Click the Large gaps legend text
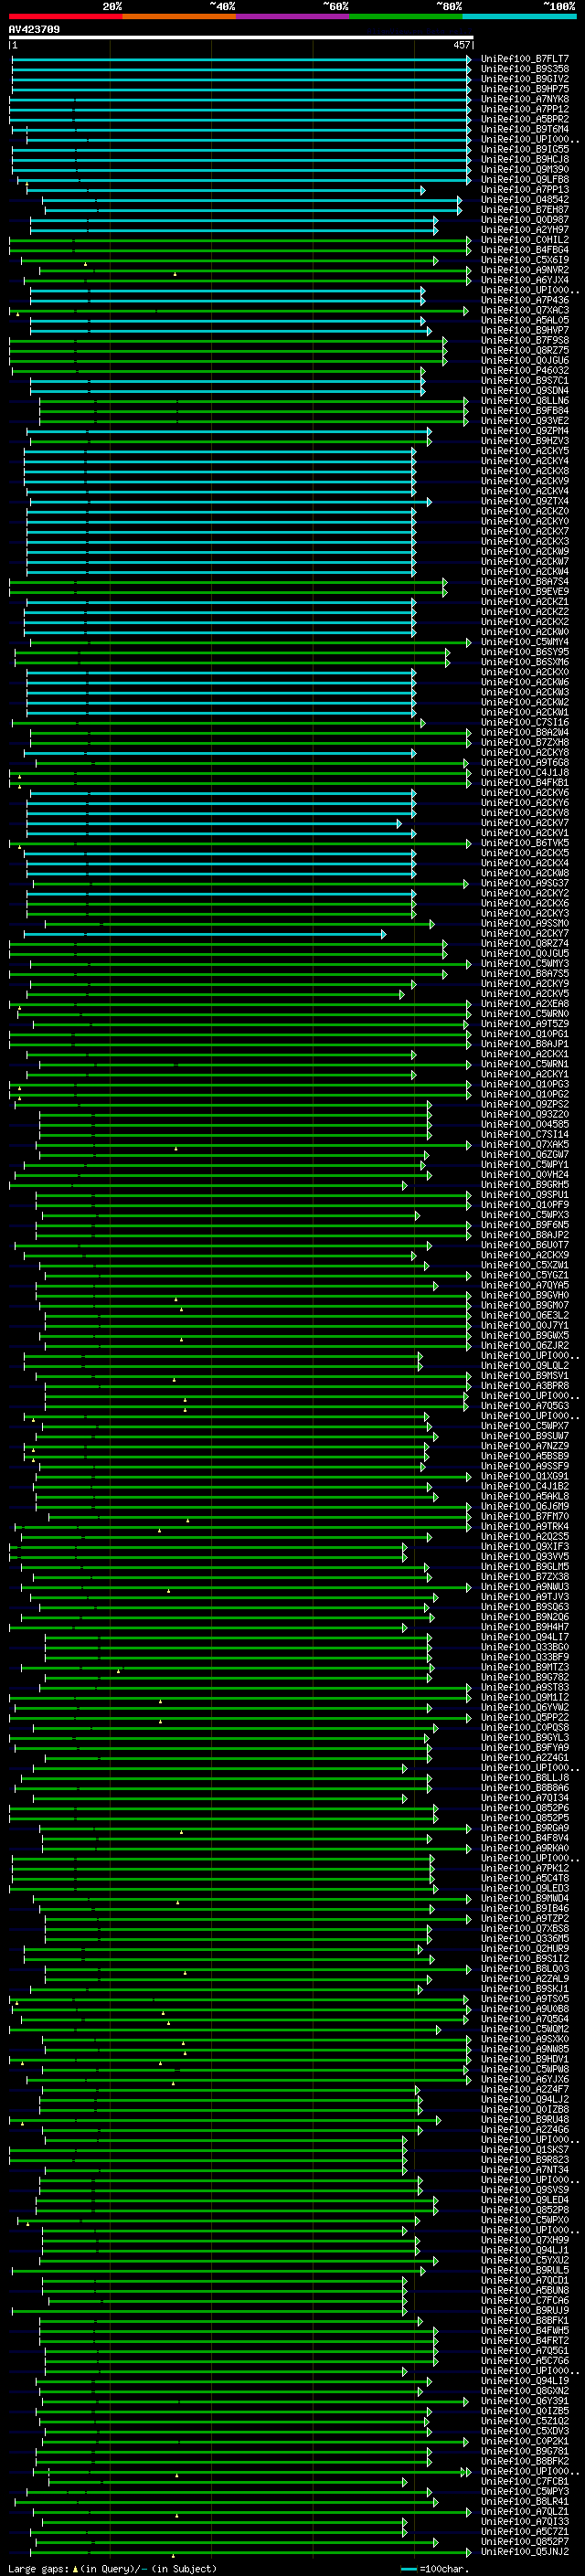This screenshot has height=2576, width=585. [112, 2568]
